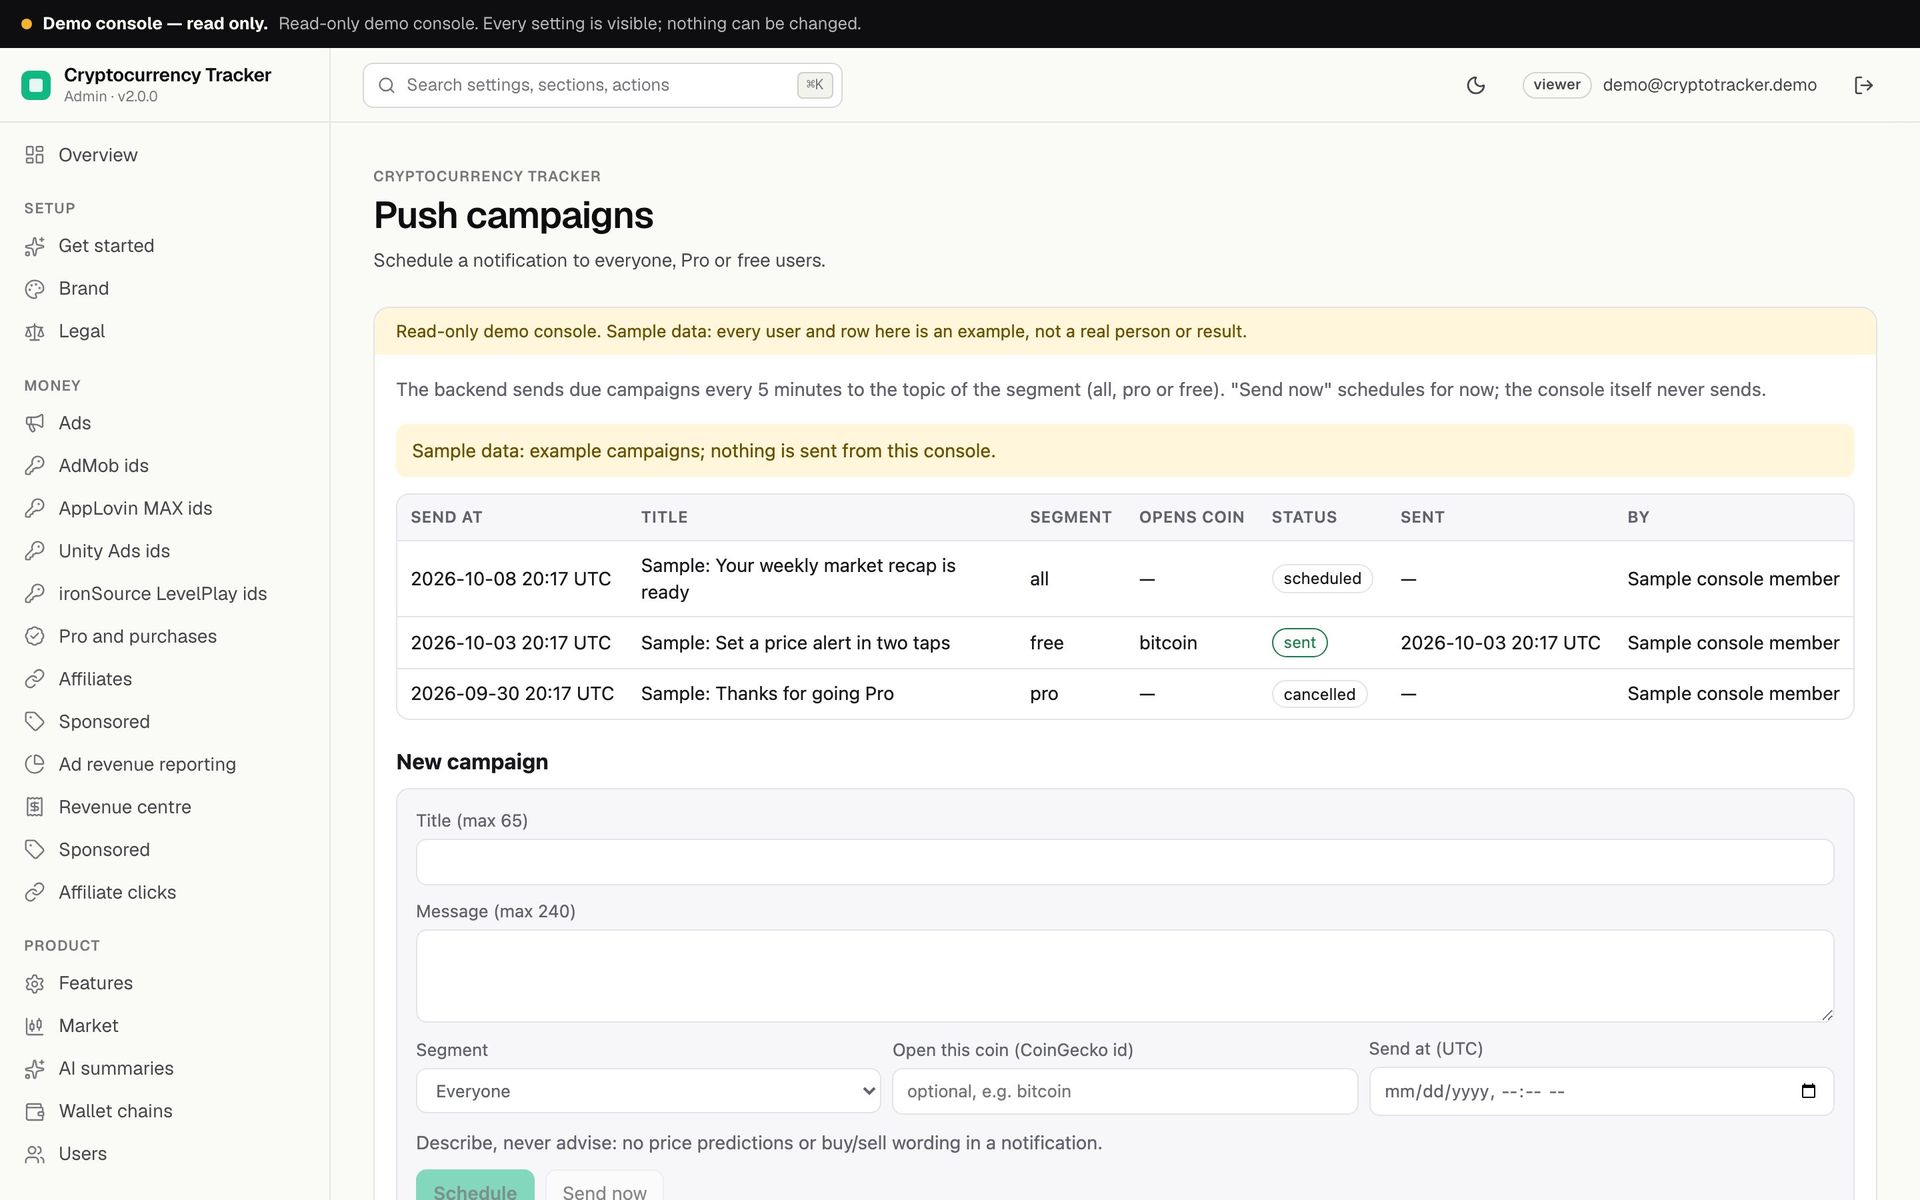
Task: Click the green sent status badge
Action: pyautogui.click(x=1299, y=643)
